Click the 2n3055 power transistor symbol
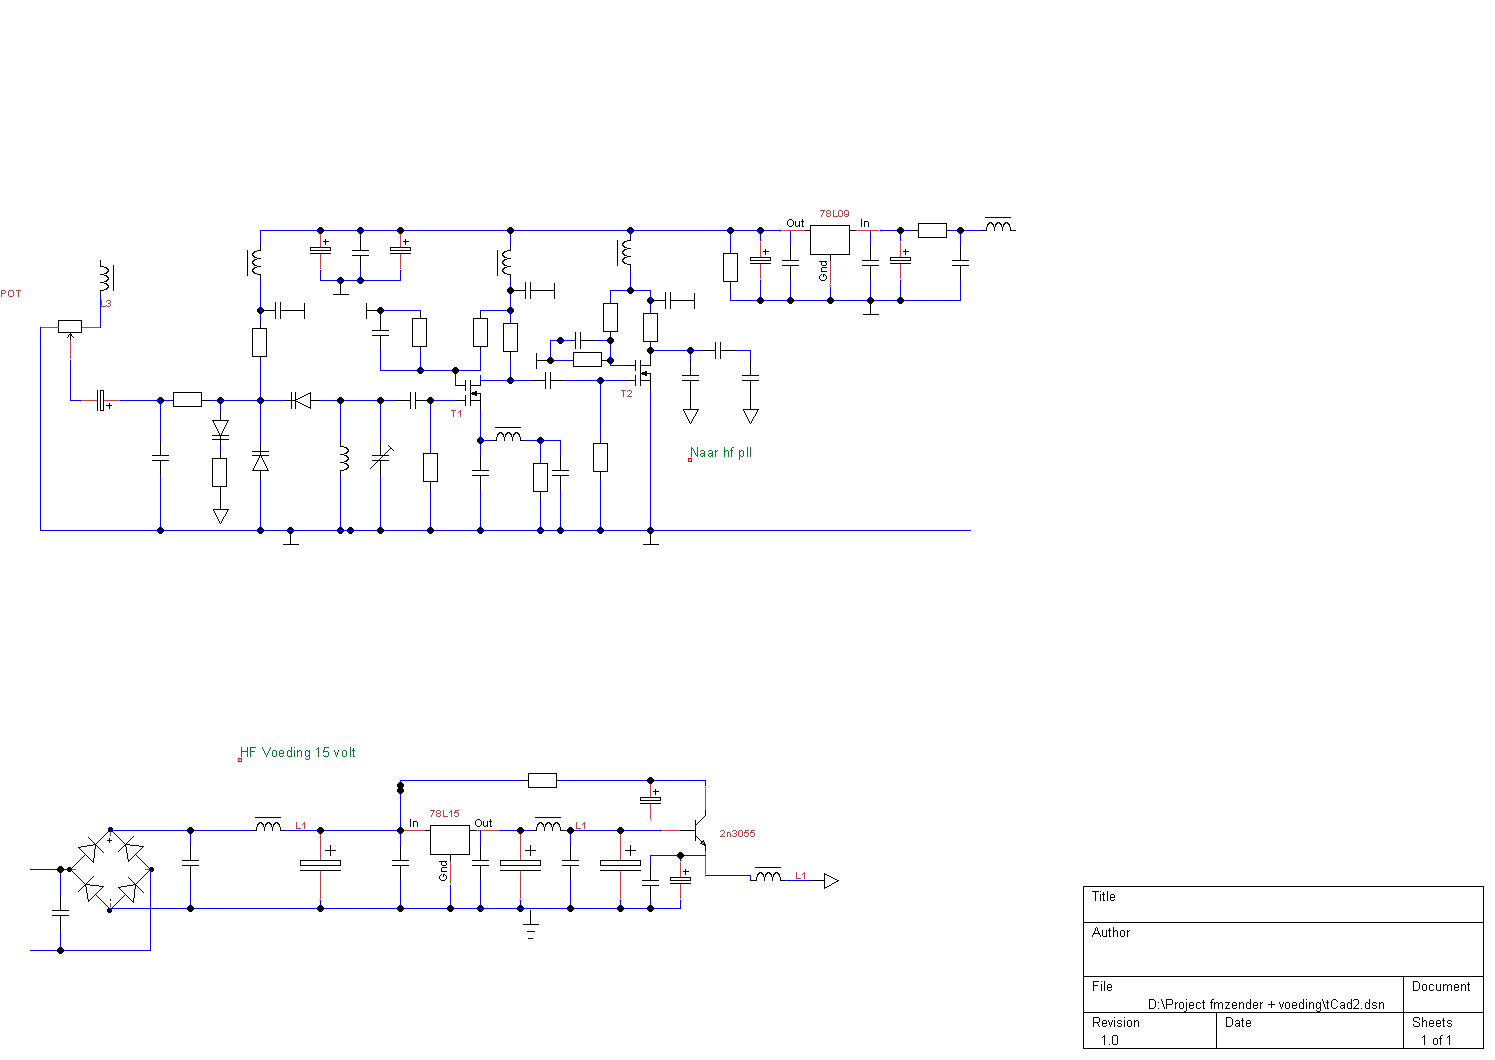 point(699,832)
